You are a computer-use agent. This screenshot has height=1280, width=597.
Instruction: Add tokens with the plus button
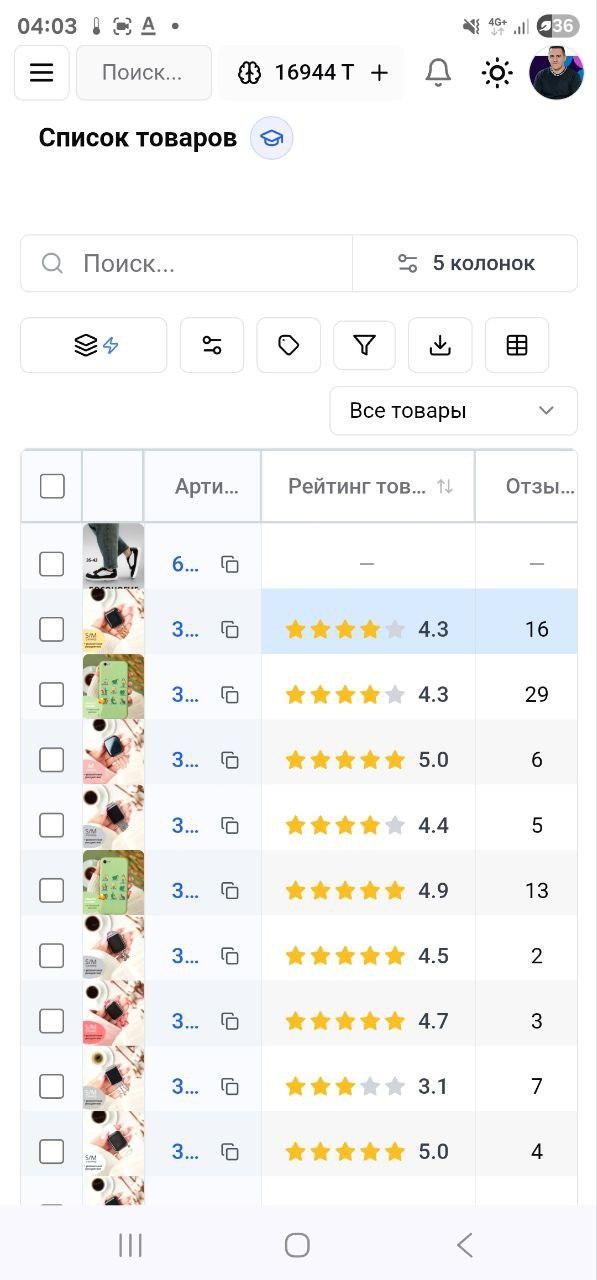pos(379,72)
